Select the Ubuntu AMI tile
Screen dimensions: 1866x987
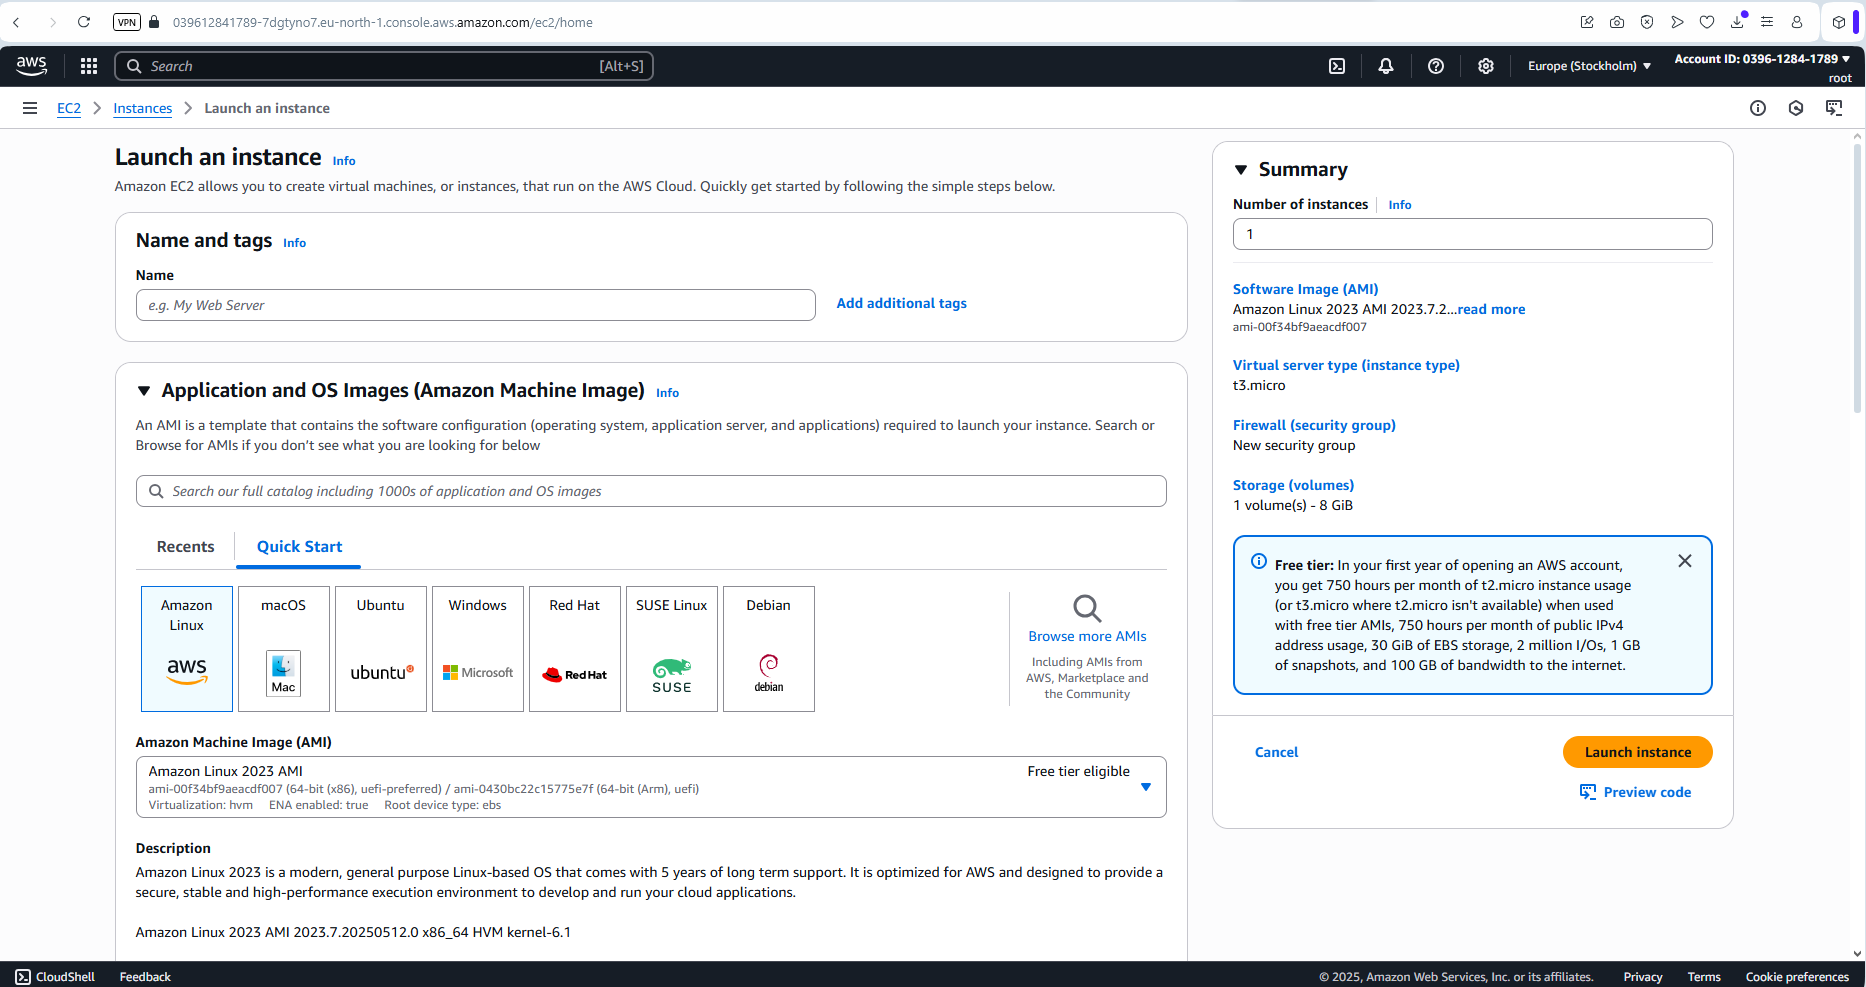tap(381, 648)
